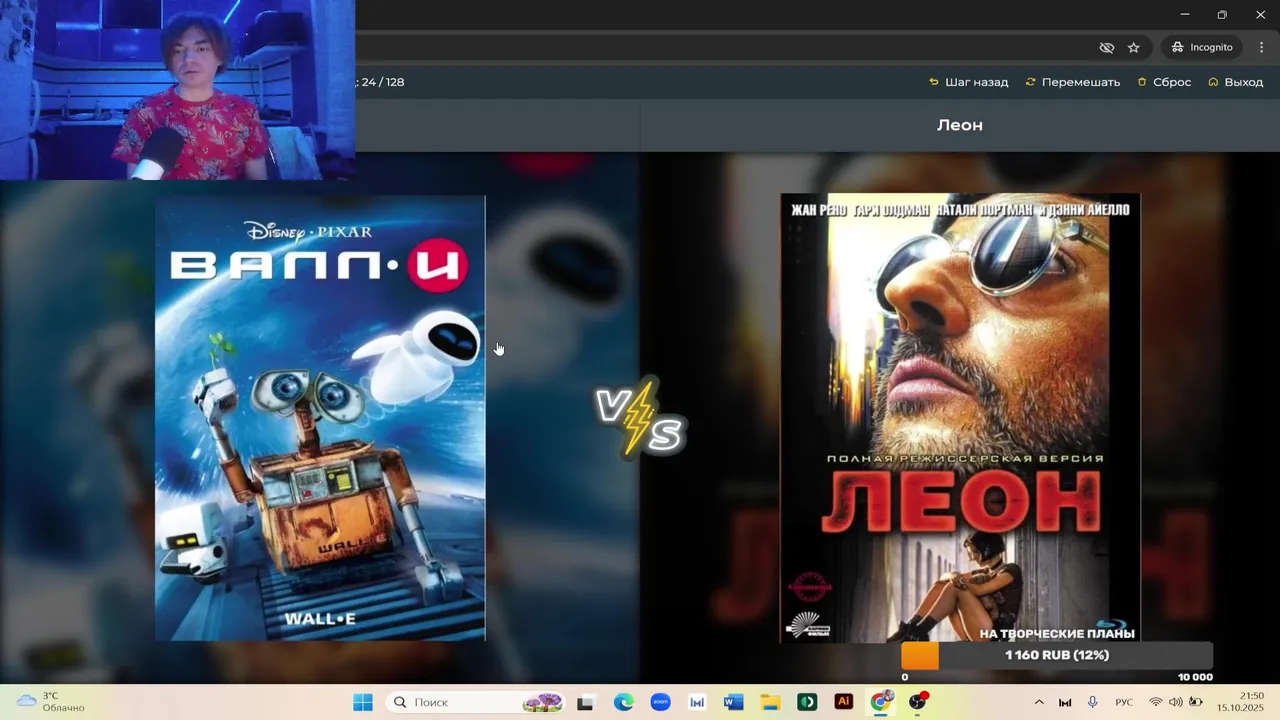Click the Сброс reset button
The width and height of the screenshot is (1280, 720).
pos(1164,82)
